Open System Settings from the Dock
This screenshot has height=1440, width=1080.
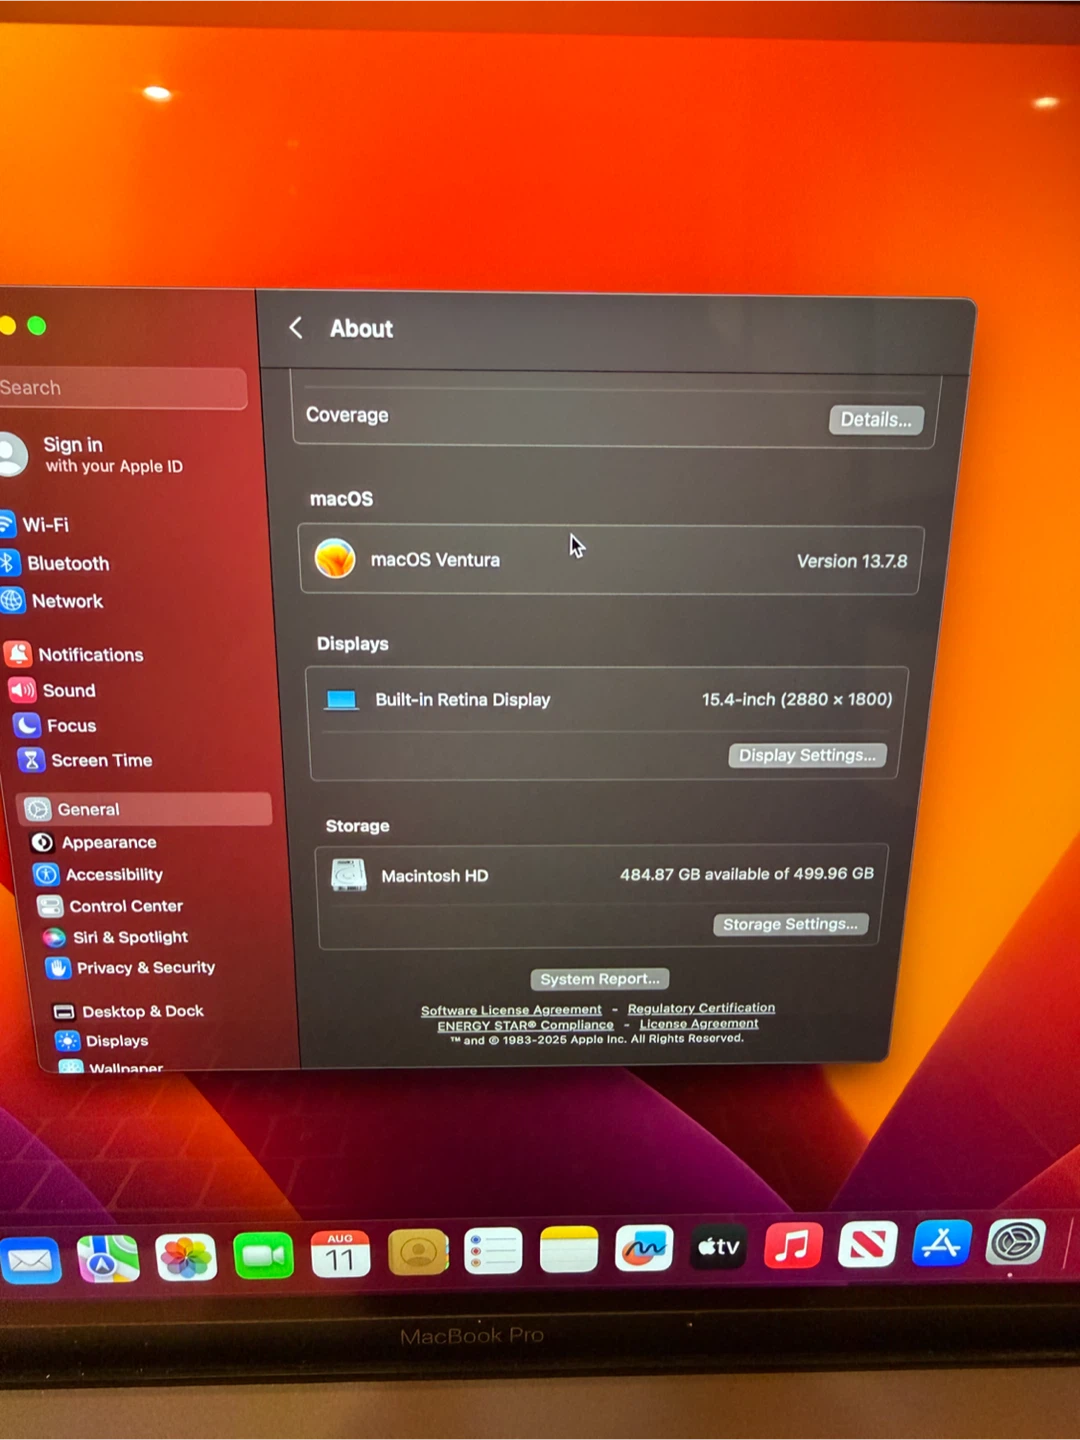click(1016, 1242)
